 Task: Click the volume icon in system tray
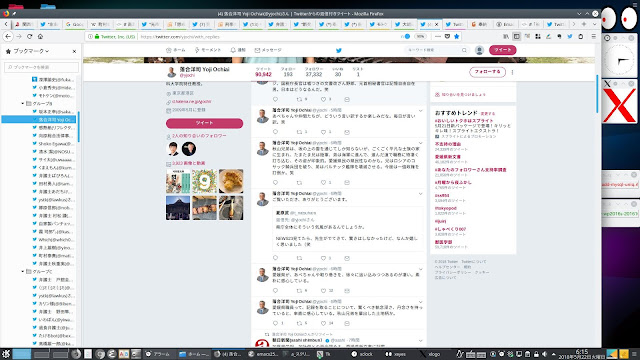(x=544, y=354)
